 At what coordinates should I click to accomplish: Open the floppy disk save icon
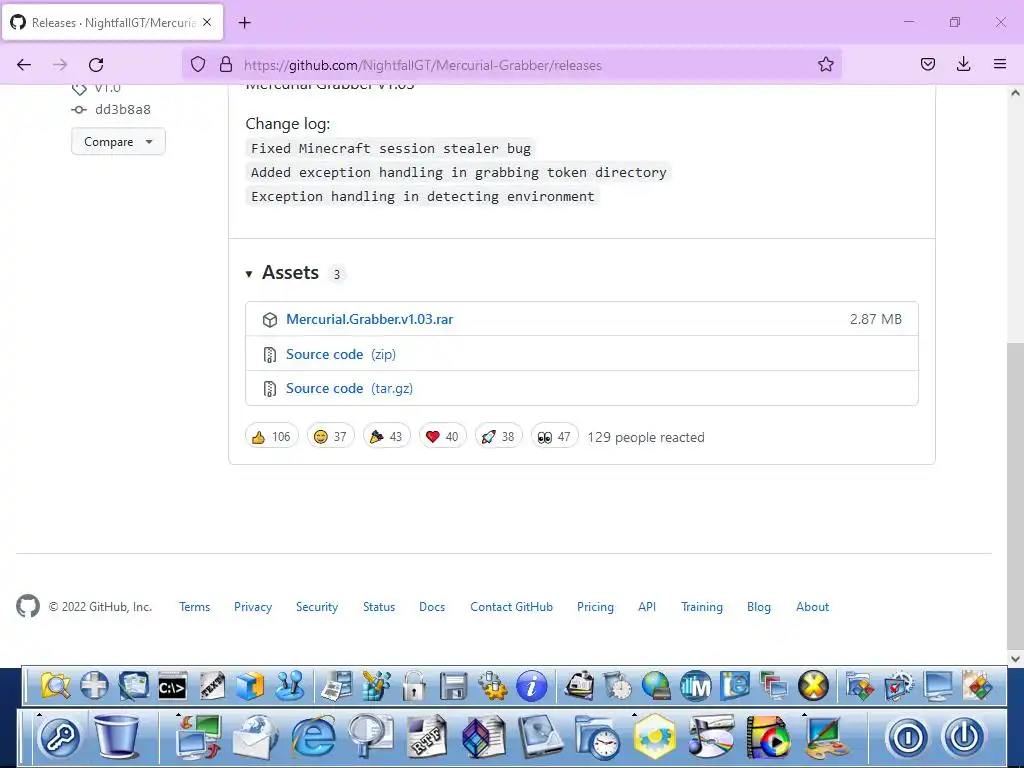tap(453, 687)
